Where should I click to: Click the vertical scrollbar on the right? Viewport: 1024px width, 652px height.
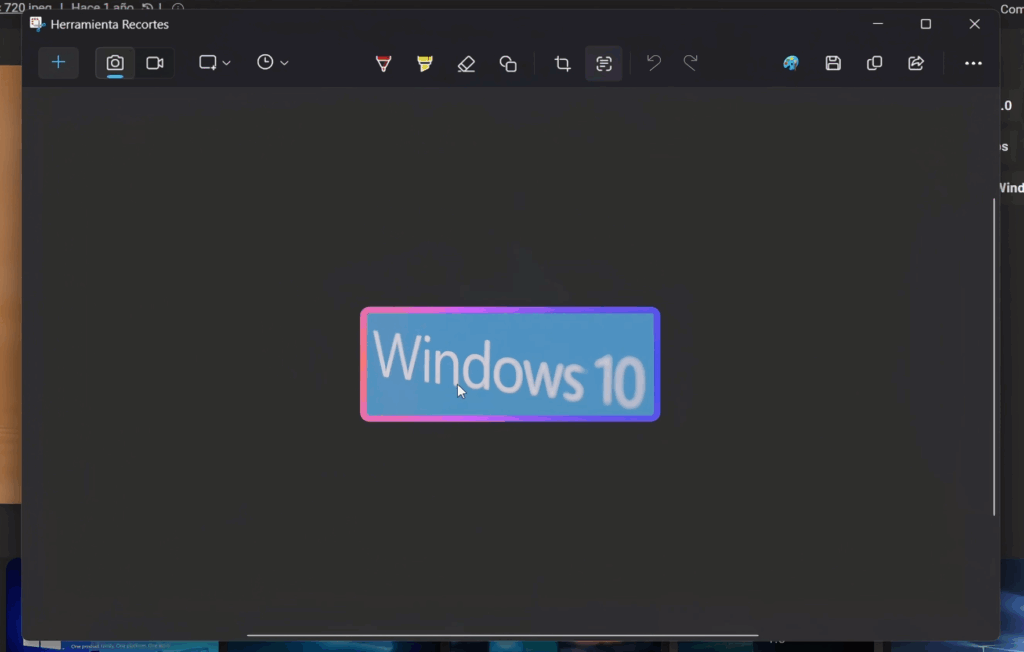coord(993,356)
